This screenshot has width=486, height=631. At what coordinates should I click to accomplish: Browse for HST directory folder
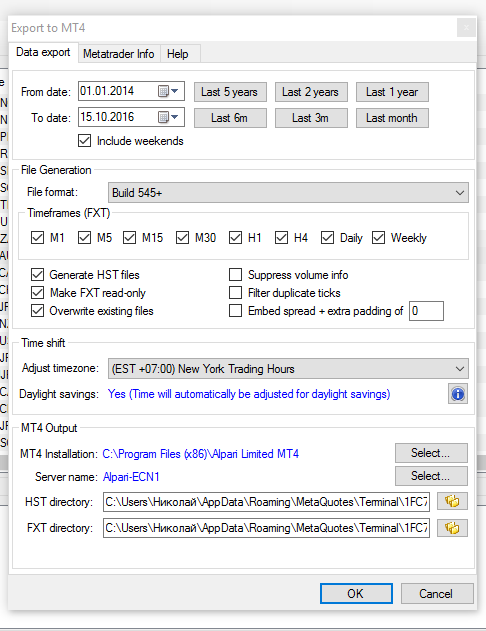pyautogui.click(x=452, y=501)
